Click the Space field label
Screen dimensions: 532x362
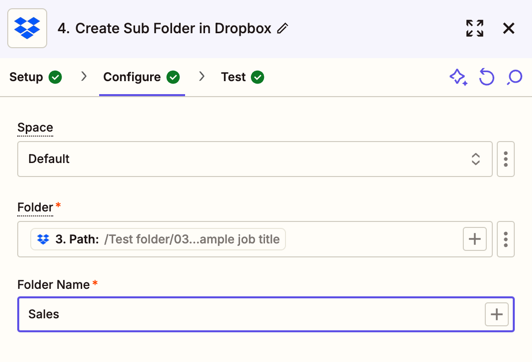pos(35,128)
